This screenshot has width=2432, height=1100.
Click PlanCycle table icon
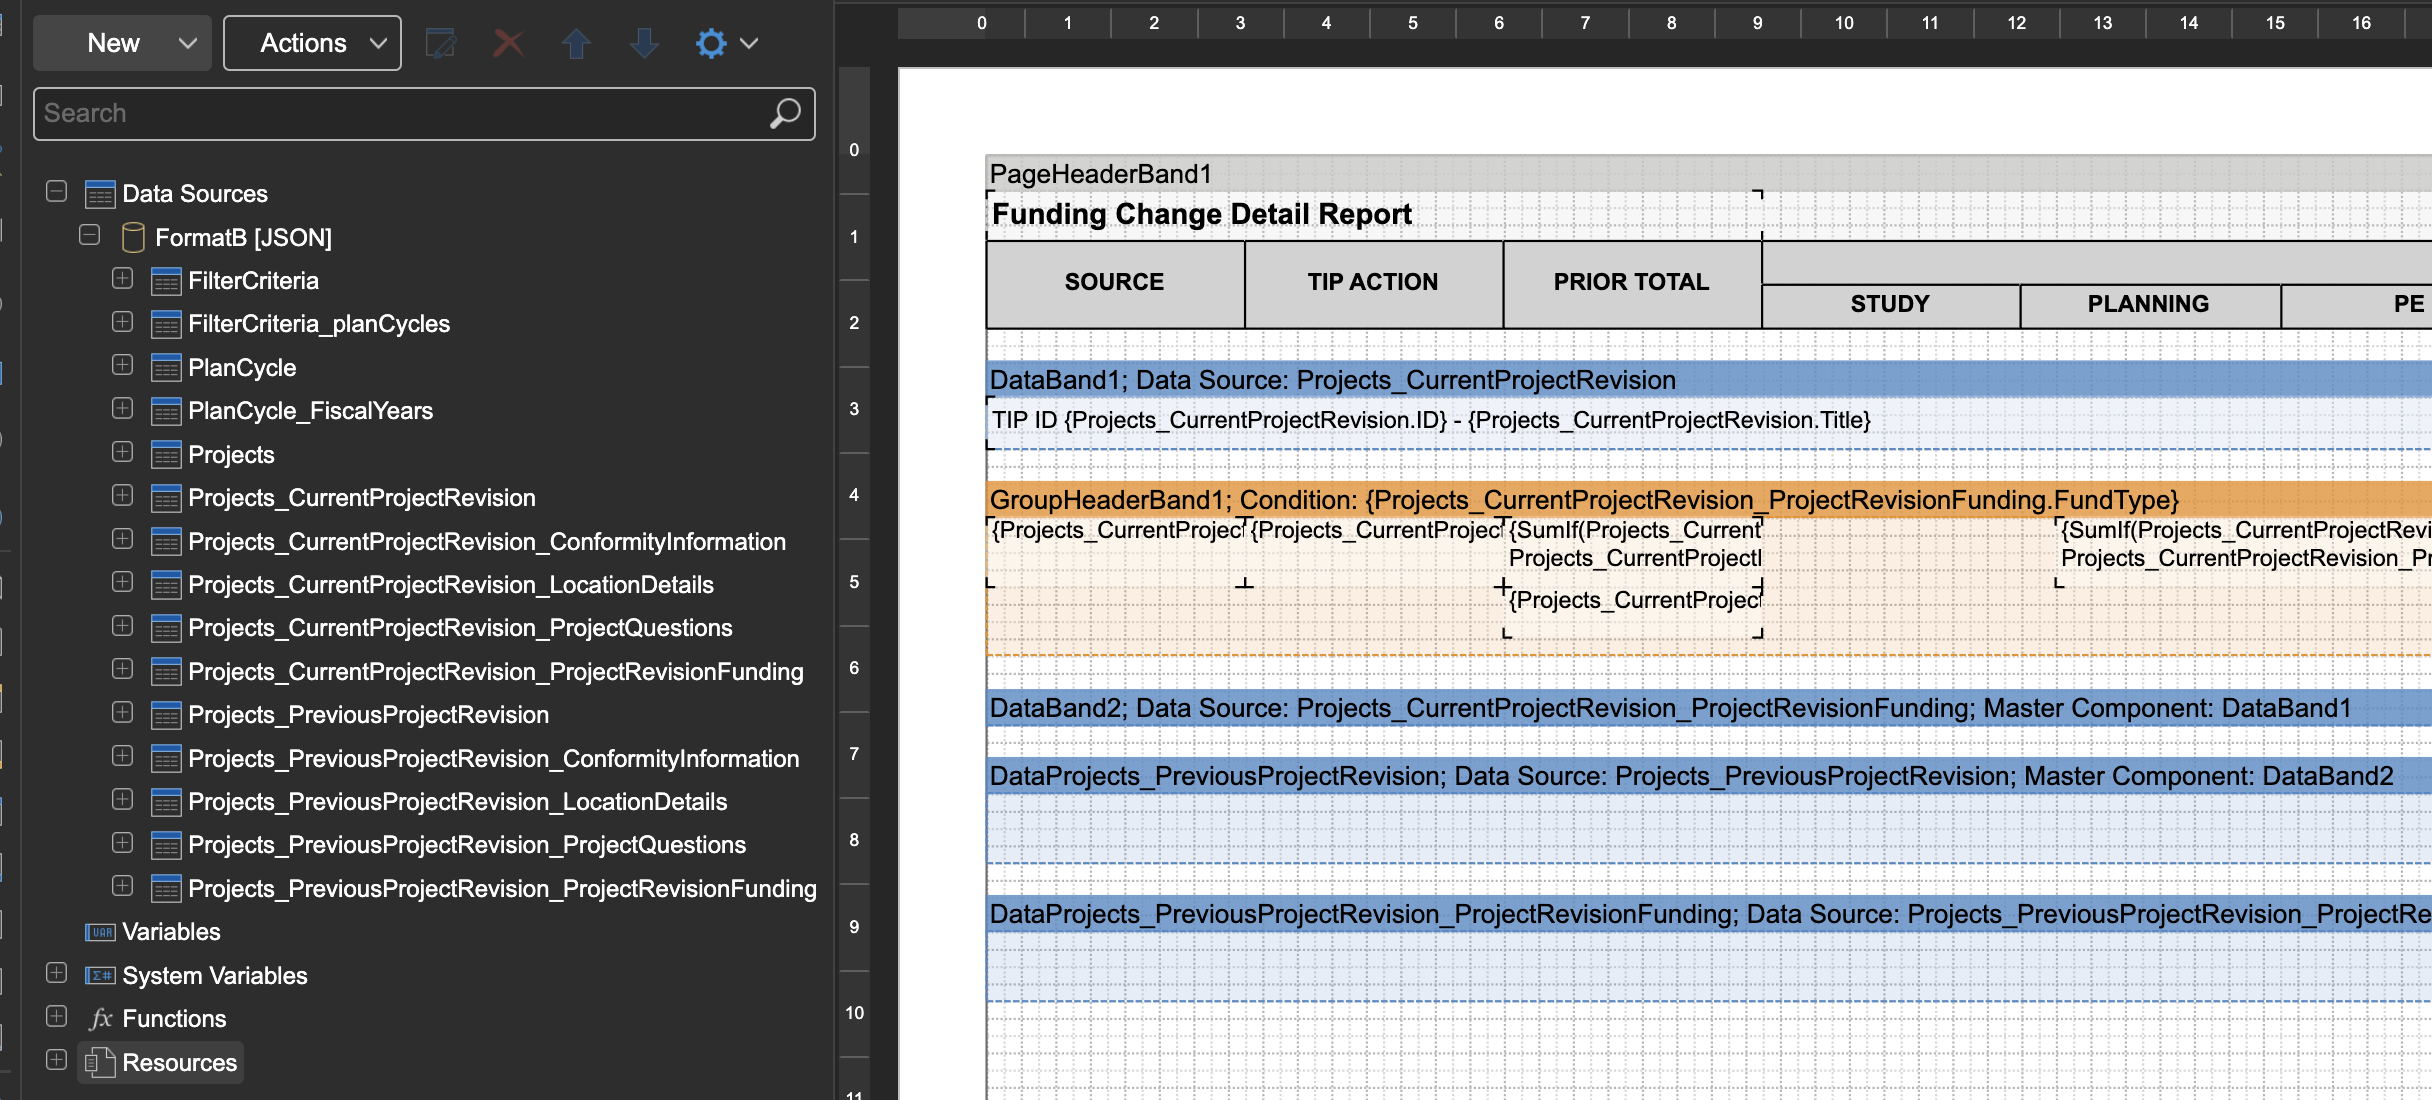tap(166, 368)
